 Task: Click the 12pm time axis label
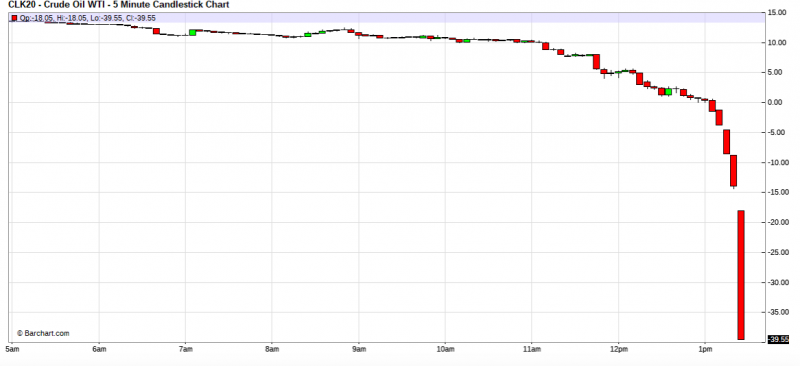(x=618, y=349)
